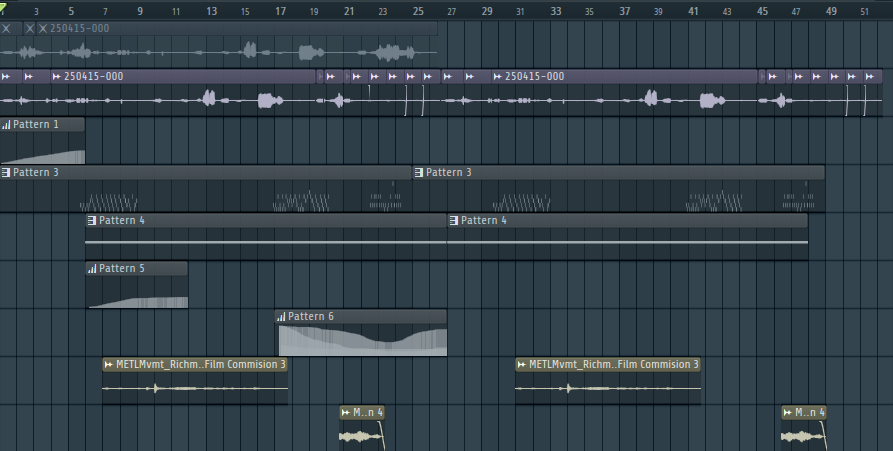The height and width of the screenshot is (451, 893).
Task: Set position to bar 13 on ruler
Action: coord(212,11)
